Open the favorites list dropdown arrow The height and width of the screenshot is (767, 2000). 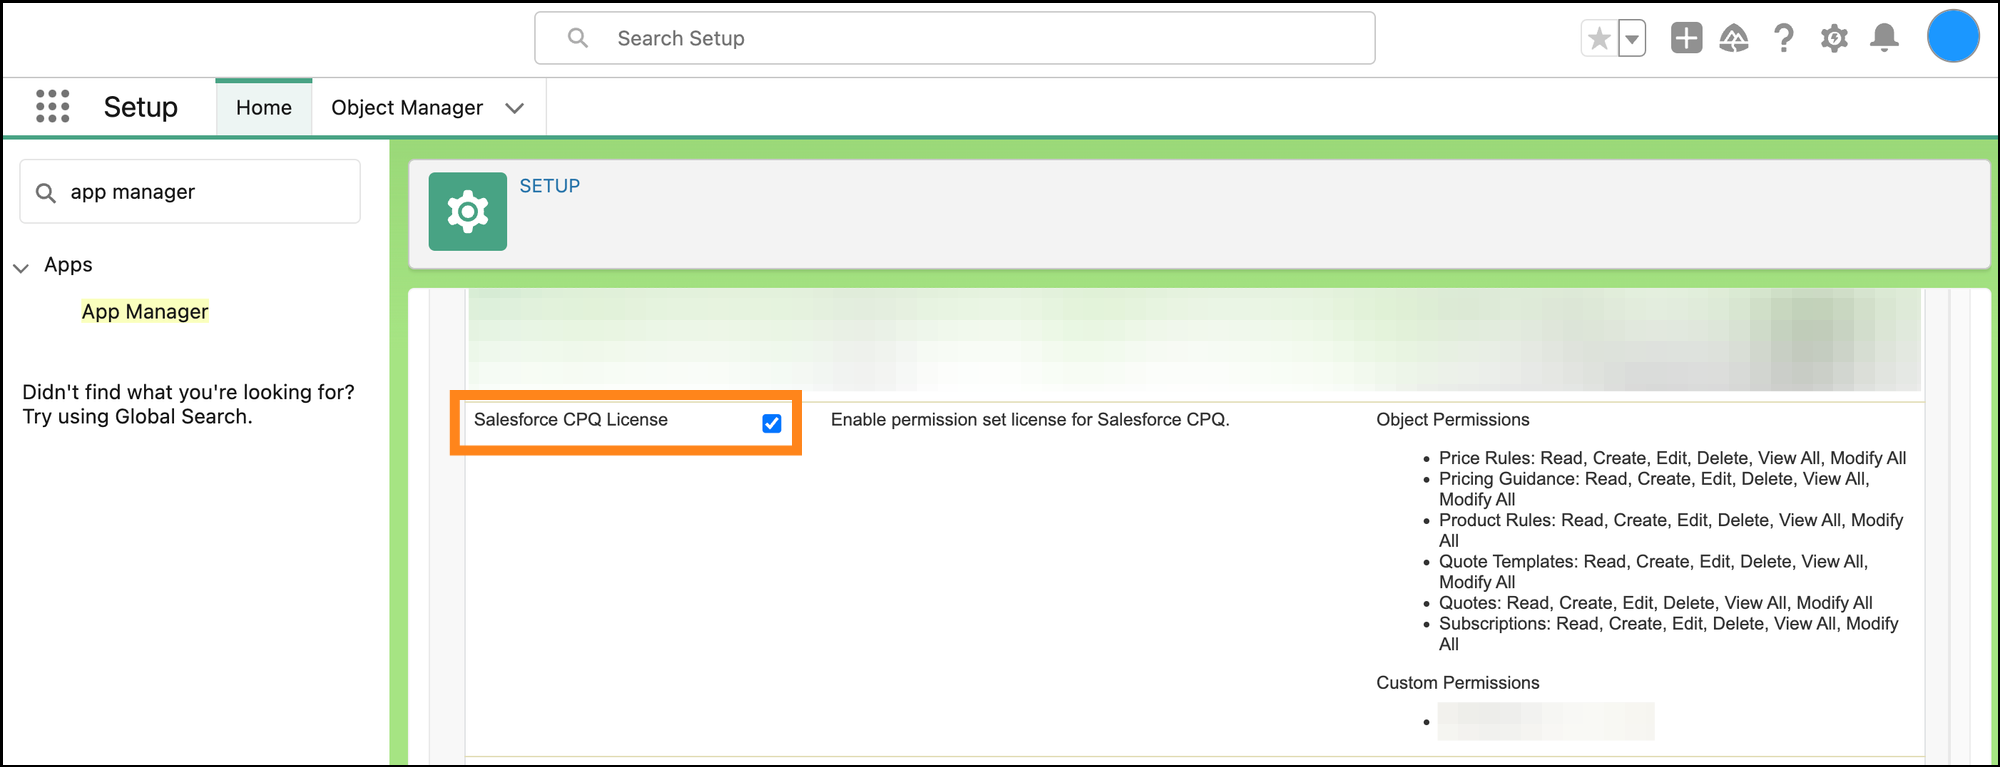[x=1632, y=39]
